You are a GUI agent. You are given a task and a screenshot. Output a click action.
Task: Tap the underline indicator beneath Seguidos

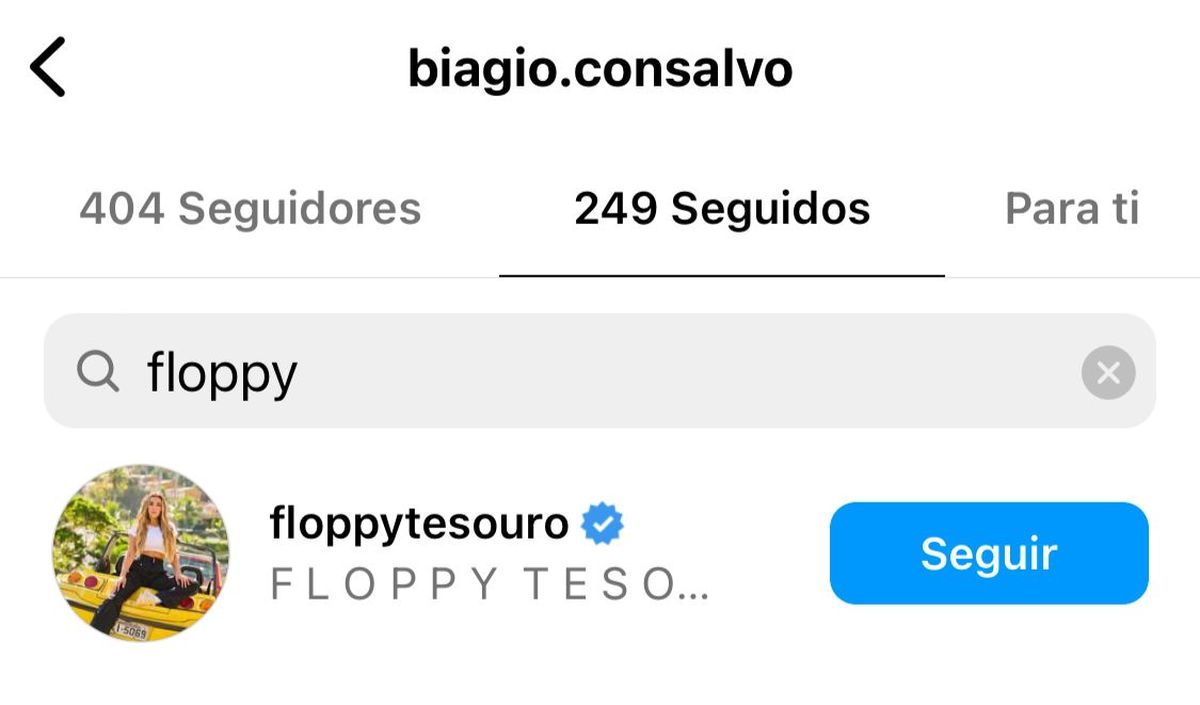click(x=722, y=275)
